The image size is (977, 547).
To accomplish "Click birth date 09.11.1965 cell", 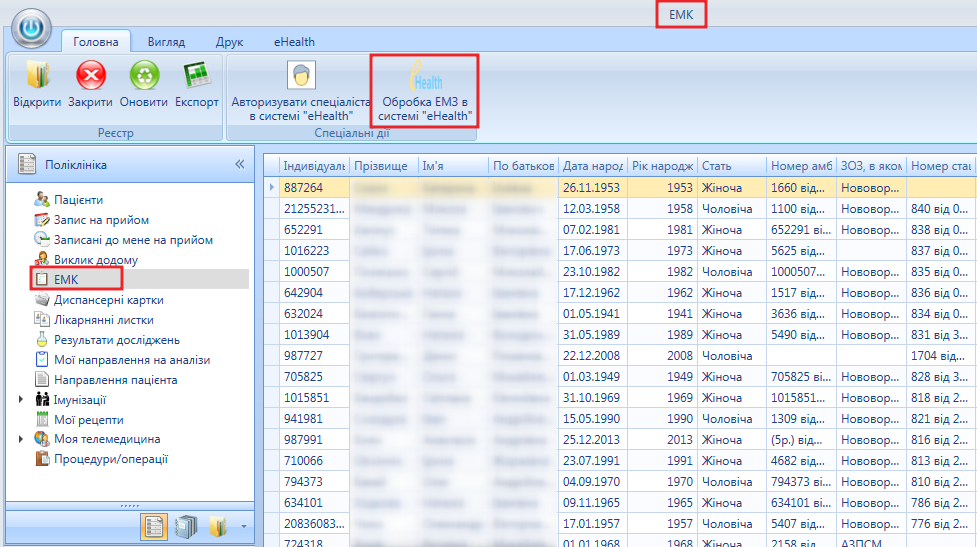I will tap(591, 503).
